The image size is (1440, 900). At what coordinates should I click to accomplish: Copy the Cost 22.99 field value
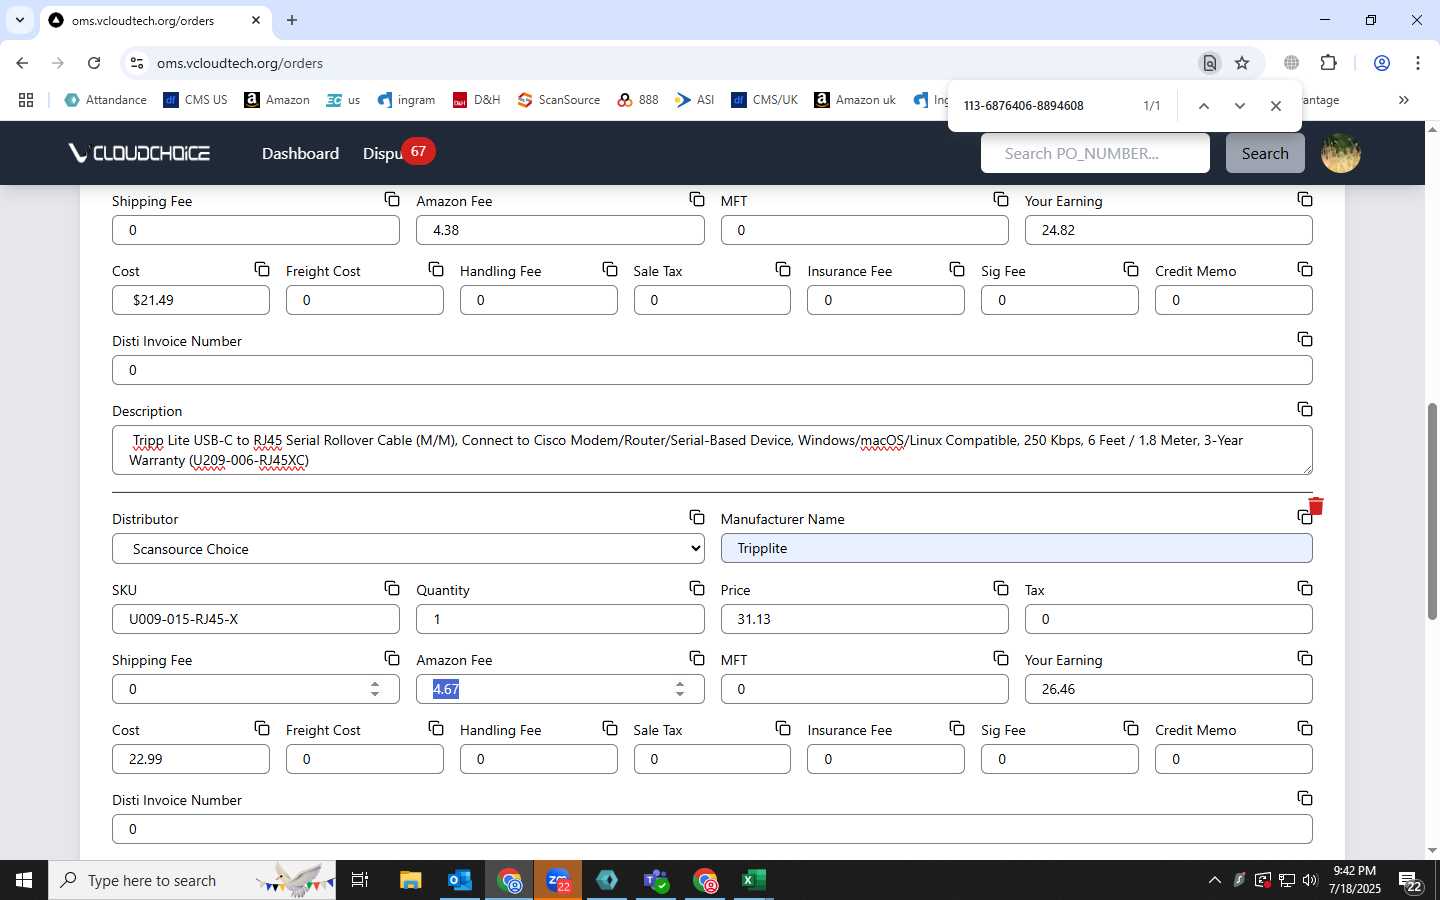(262, 729)
